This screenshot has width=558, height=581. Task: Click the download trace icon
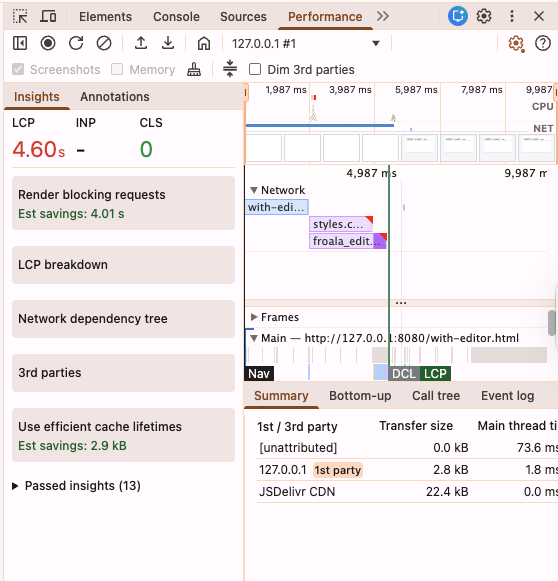168,43
